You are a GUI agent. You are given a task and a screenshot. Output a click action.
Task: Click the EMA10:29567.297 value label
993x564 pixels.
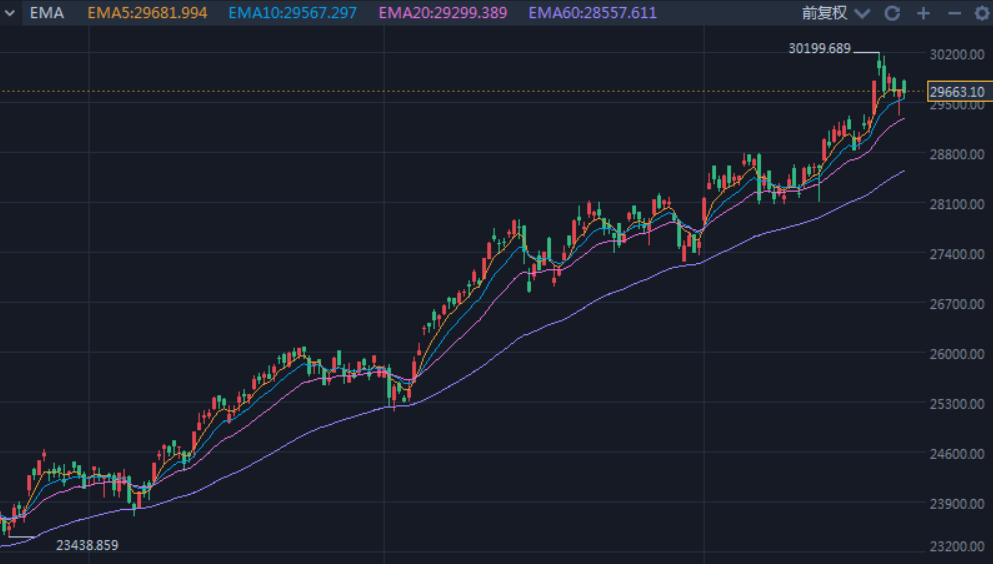tap(293, 13)
